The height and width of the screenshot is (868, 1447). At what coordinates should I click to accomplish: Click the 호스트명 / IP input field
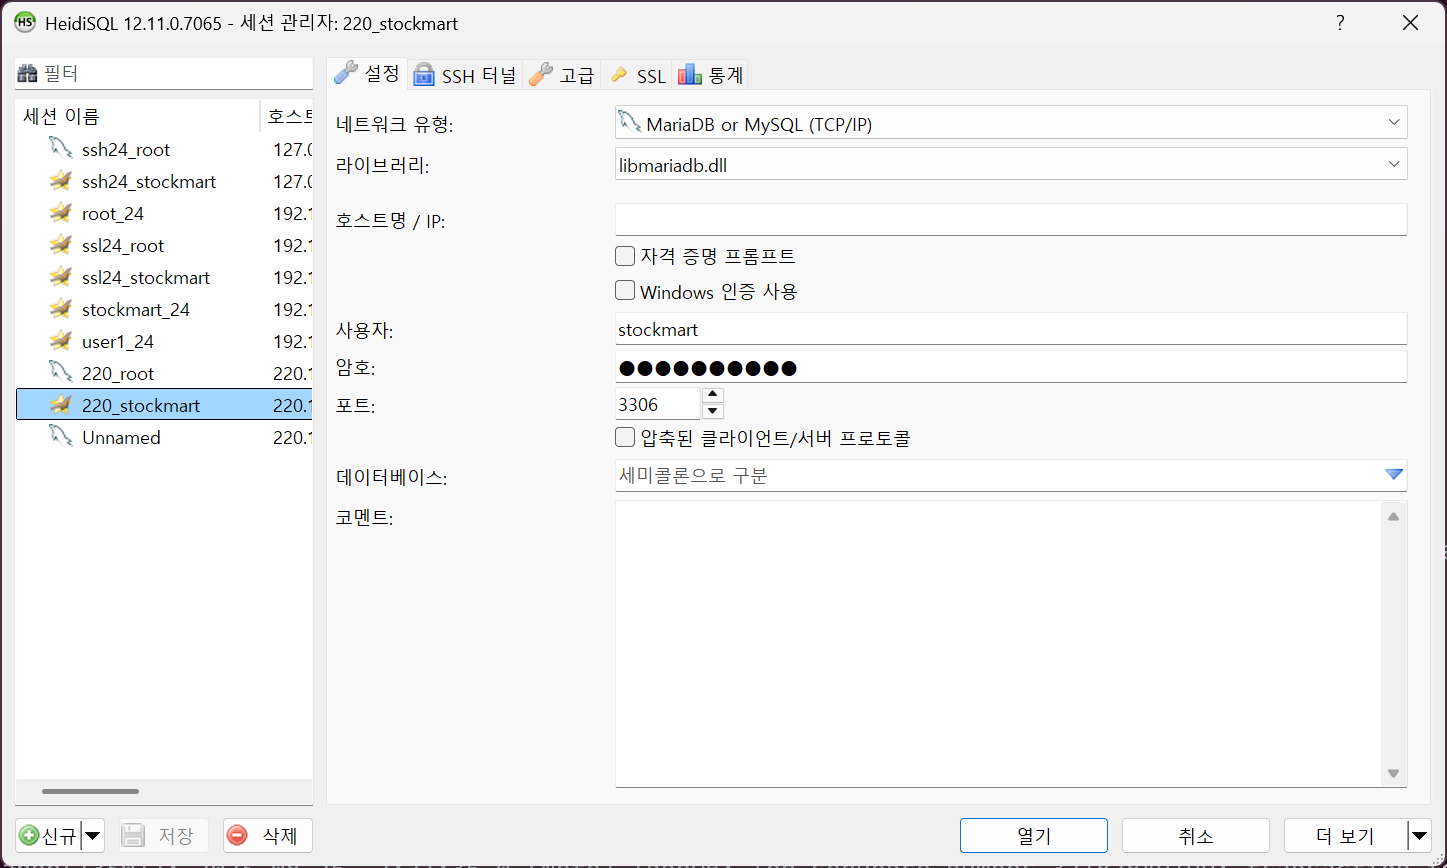pos(1010,220)
